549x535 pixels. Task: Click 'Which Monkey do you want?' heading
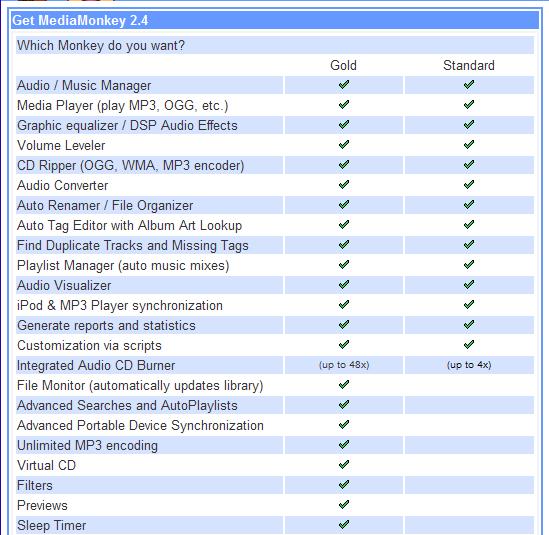coord(101,46)
